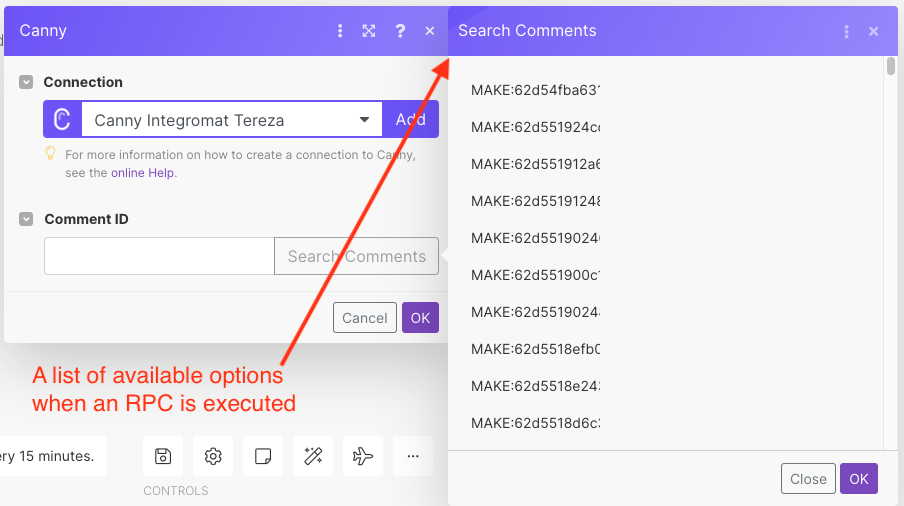
Task: Click the Add connection button
Action: tap(410, 120)
